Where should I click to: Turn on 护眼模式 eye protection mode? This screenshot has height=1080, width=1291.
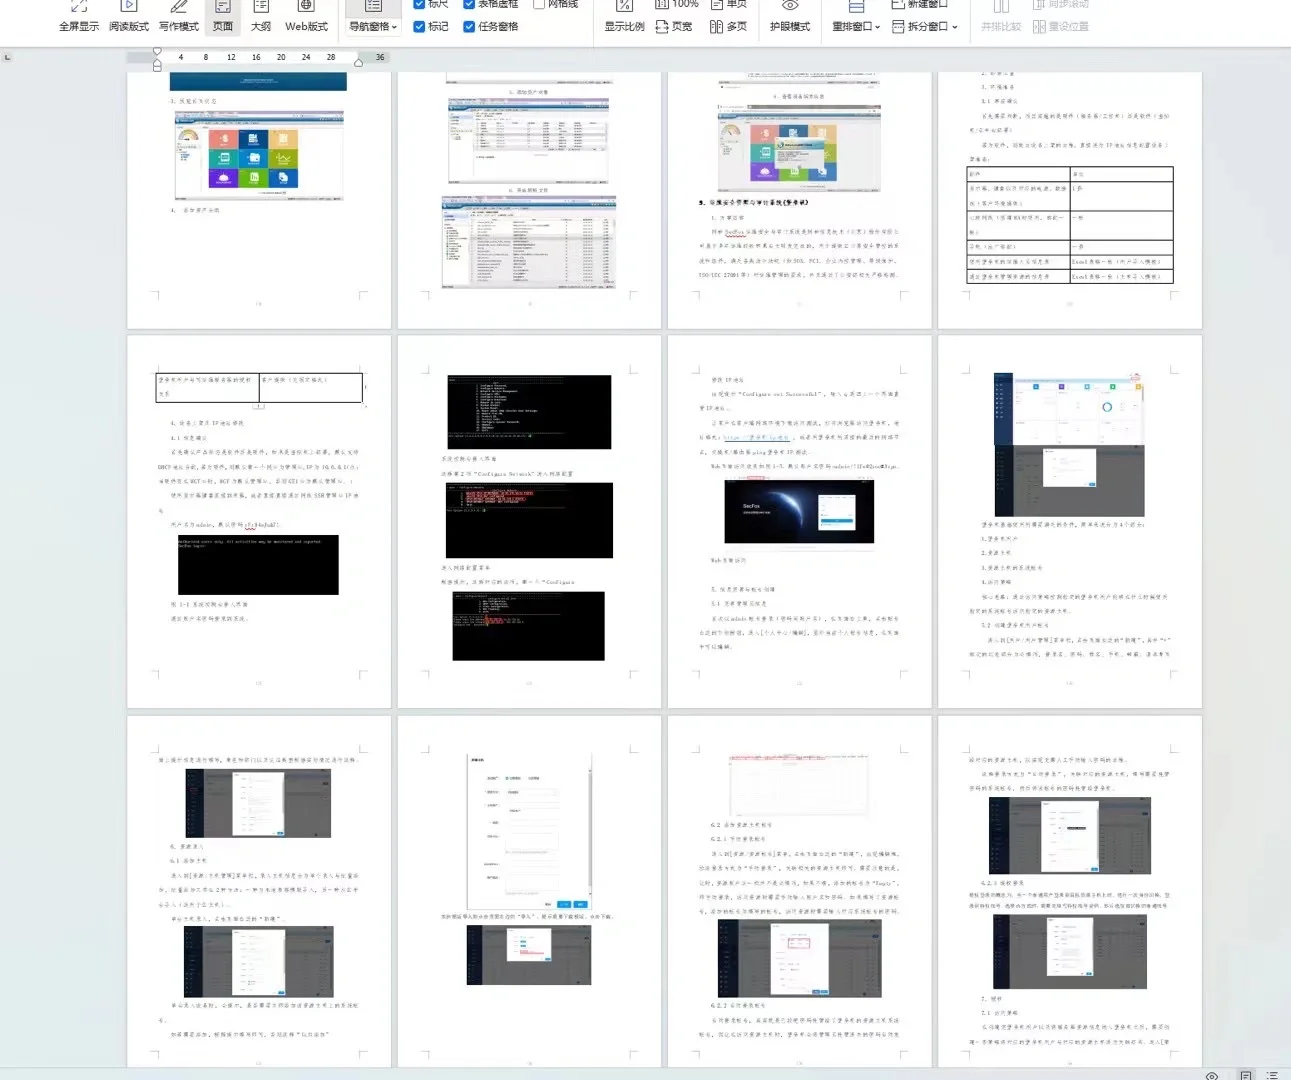click(x=790, y=17)
